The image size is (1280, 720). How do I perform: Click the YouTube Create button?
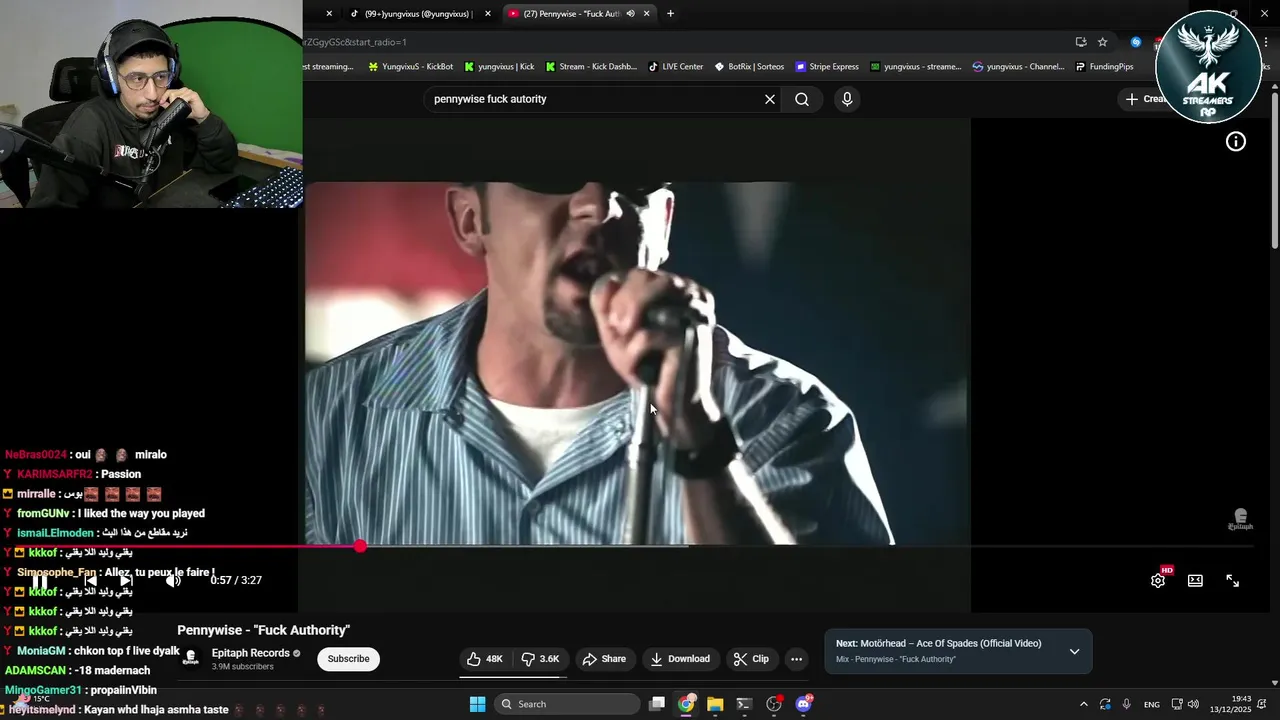click(x=1144, y=99)
